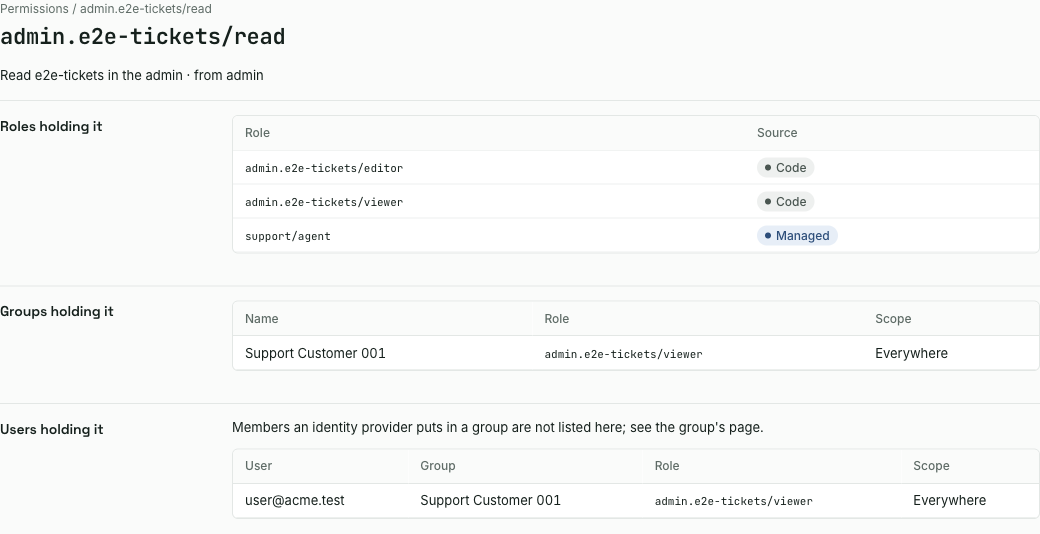The width and height of the screenshot is (1040, 534).
Task: Click the 'Groups holding it' section label
Action: [x=57, y=311]
